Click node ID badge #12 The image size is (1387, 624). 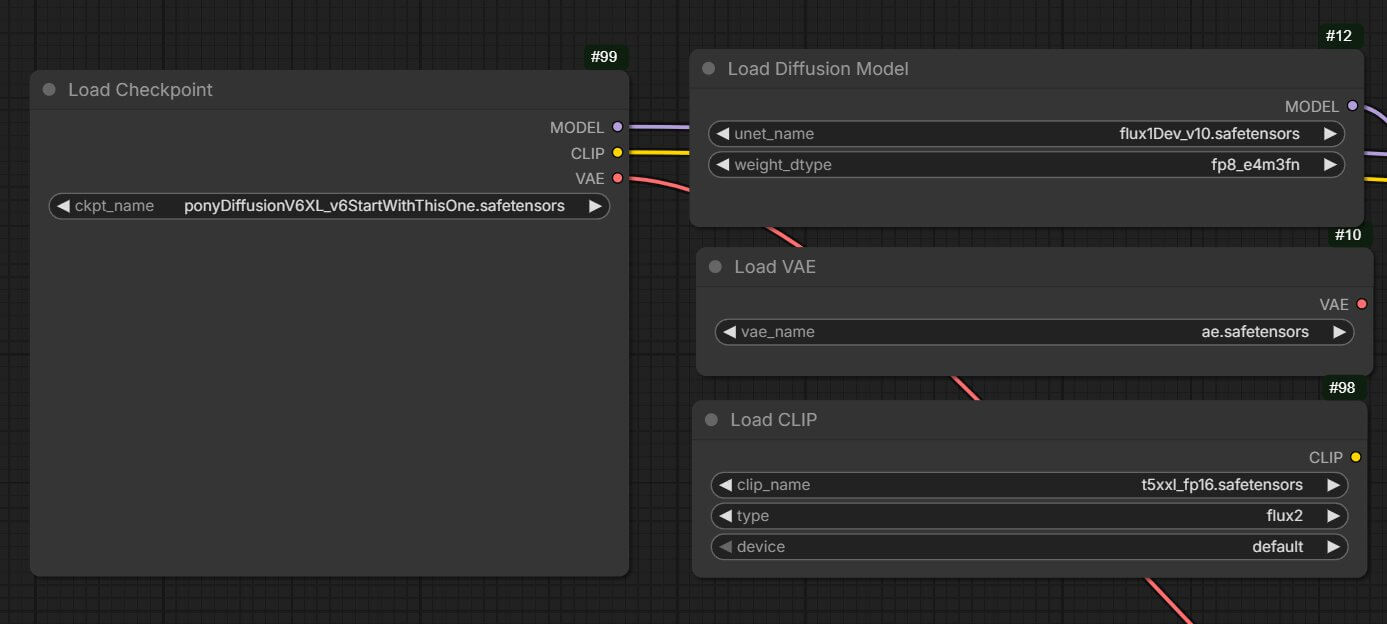pos(1339,36)
